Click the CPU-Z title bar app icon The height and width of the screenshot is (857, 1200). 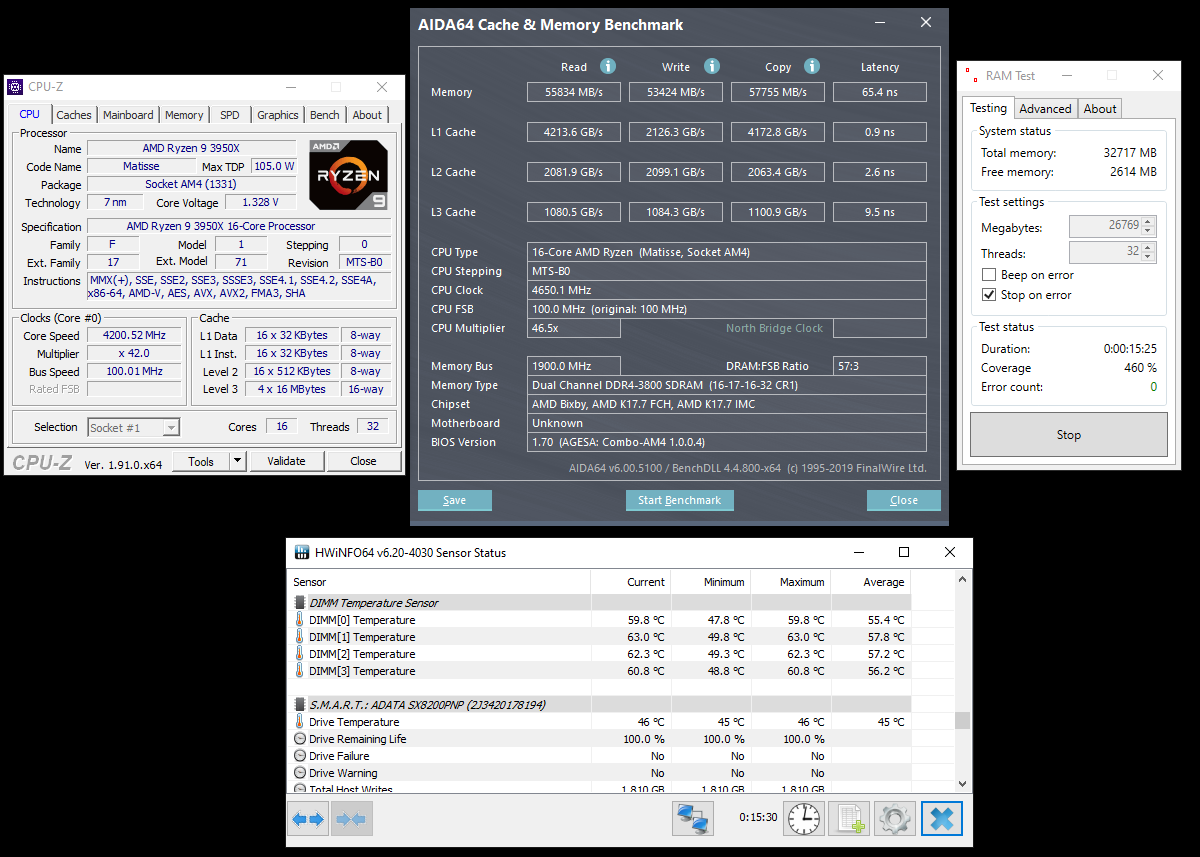tap(16, 87)
